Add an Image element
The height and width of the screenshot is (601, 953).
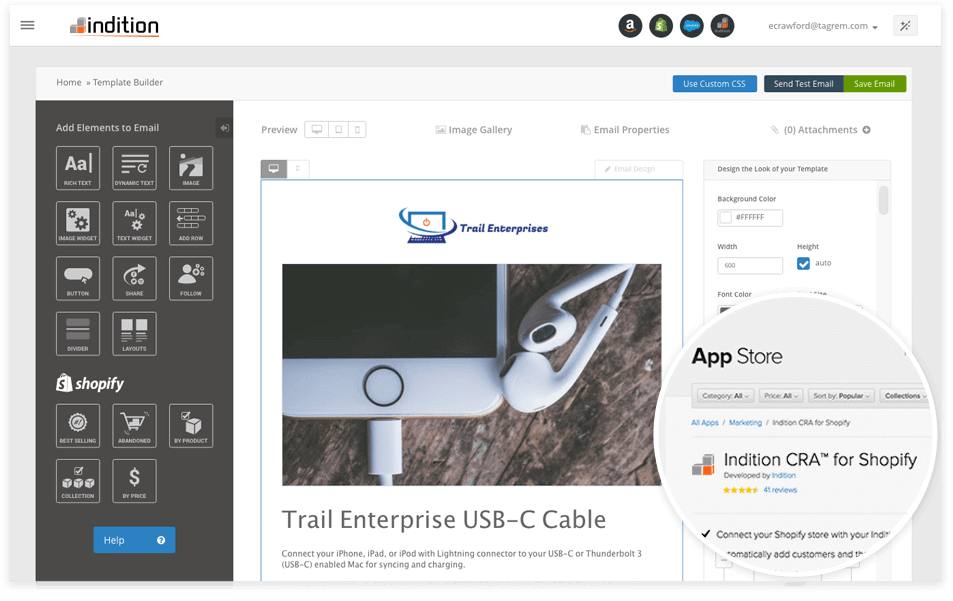(191, 168)
